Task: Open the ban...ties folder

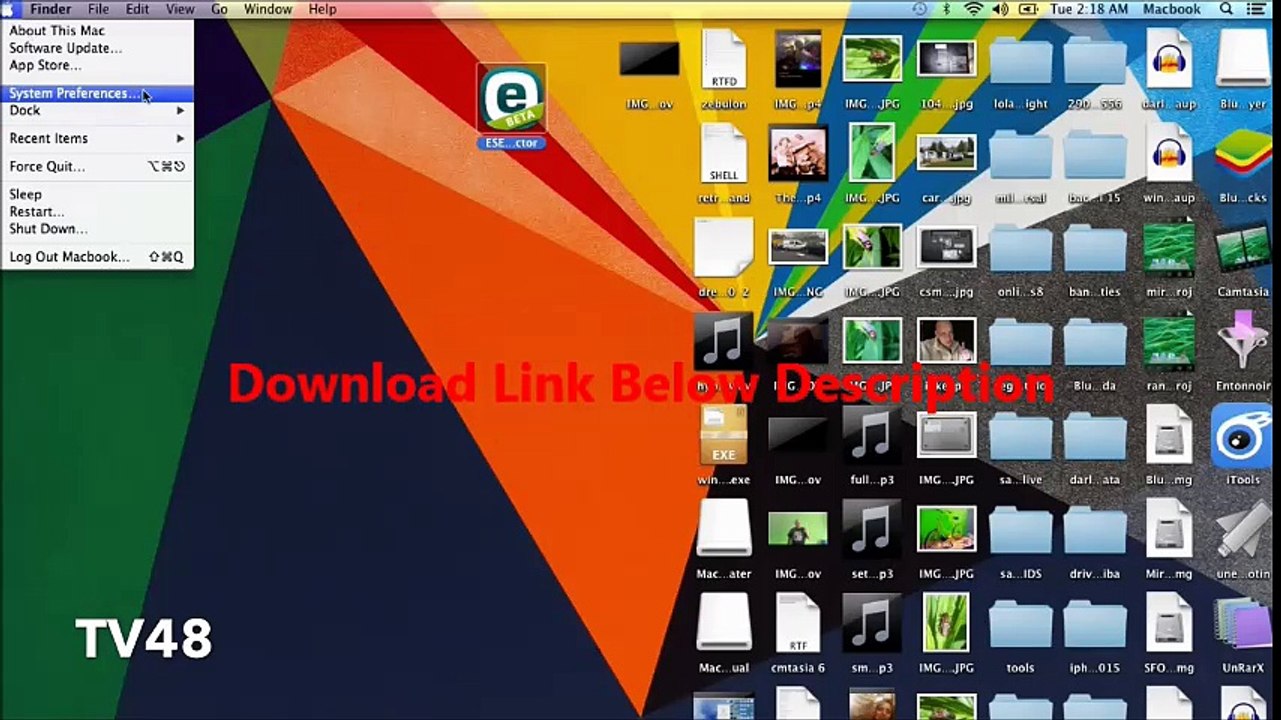Action: (1095, 250)
